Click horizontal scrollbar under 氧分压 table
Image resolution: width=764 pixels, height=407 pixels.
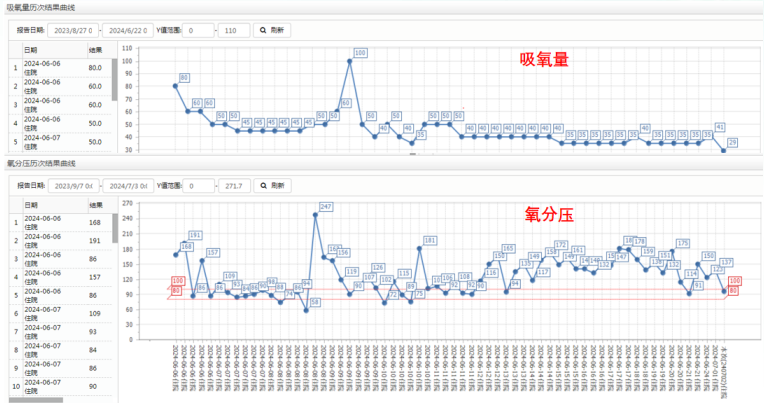click(36, 400)
